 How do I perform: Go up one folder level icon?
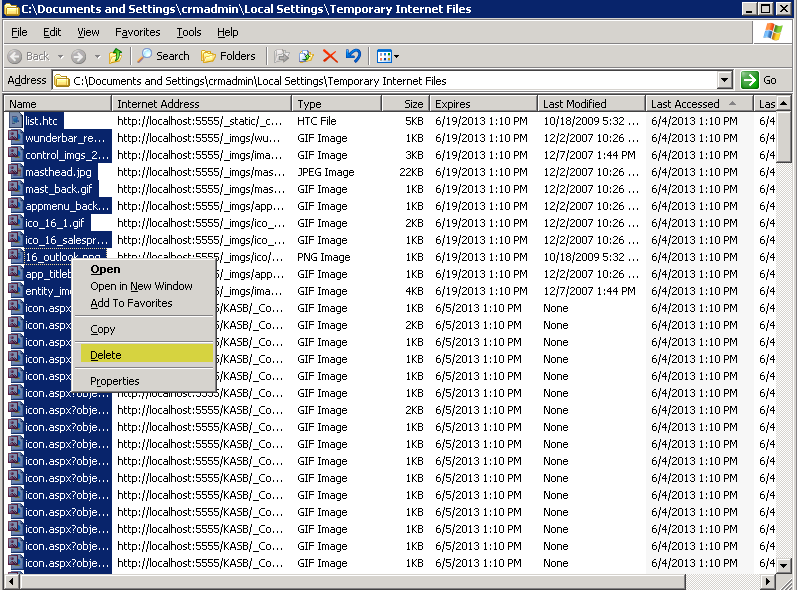coord(116,56)
